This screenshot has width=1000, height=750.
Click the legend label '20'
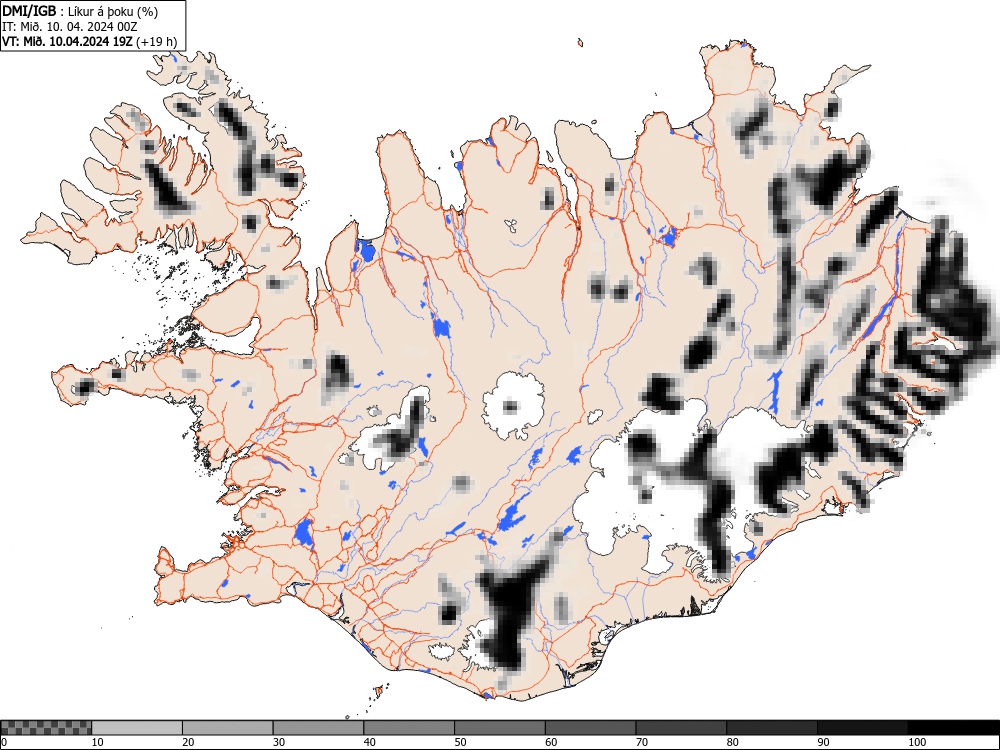[x=188, y=742]
